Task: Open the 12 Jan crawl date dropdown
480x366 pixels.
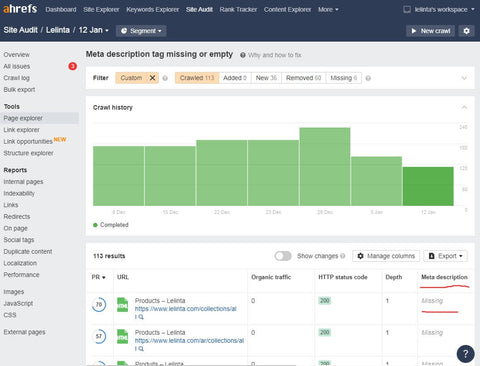Action: click(94, 30)
